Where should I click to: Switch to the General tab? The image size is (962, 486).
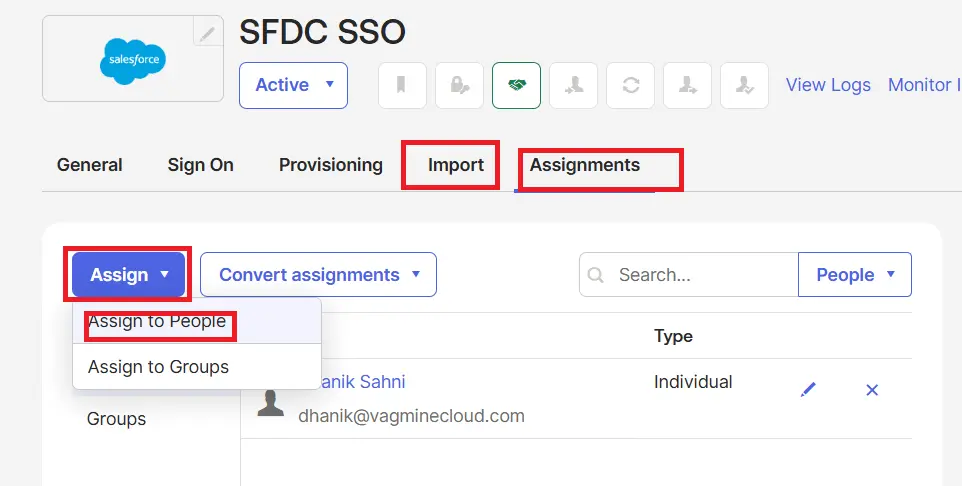point(90,165)
